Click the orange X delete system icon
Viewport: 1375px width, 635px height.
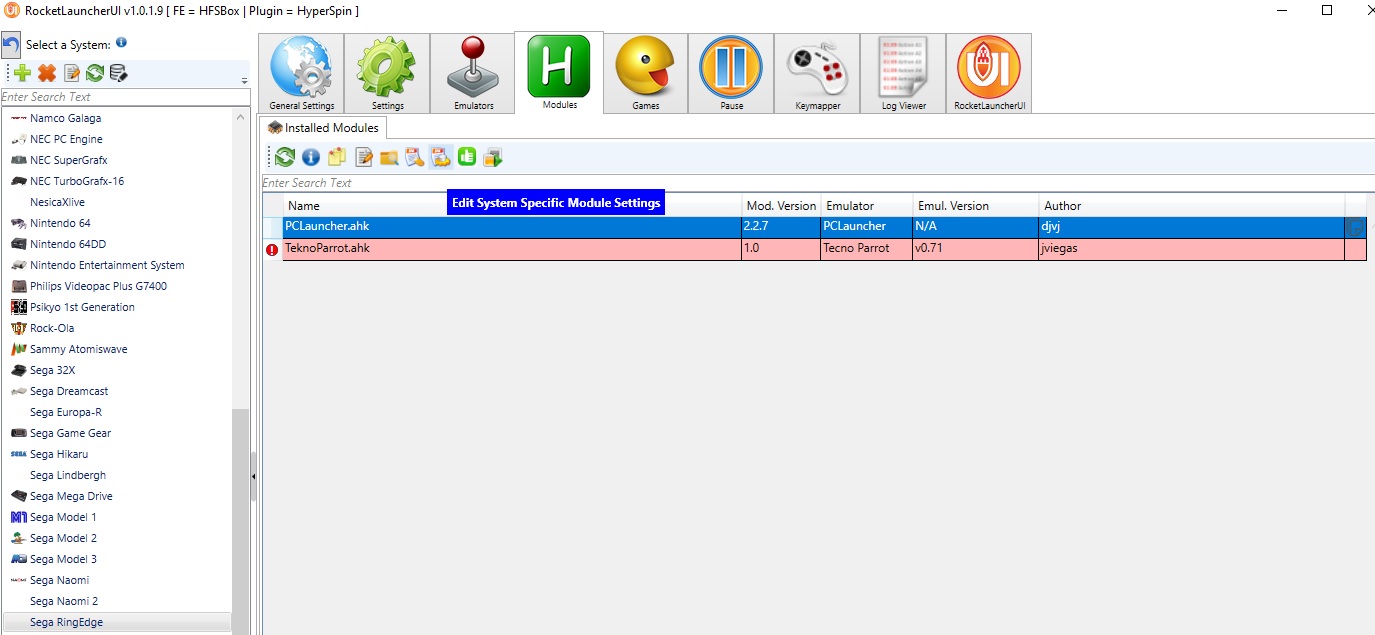pyautogui.click(x=46, y=73)
